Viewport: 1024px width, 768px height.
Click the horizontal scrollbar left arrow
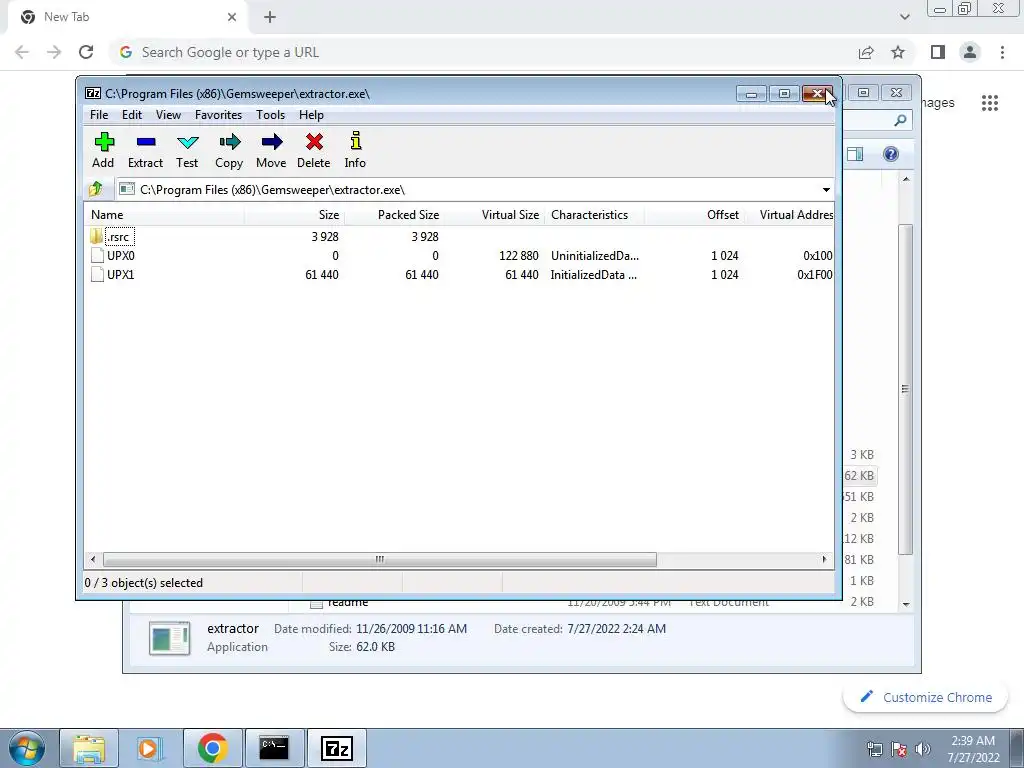point(93,560)
